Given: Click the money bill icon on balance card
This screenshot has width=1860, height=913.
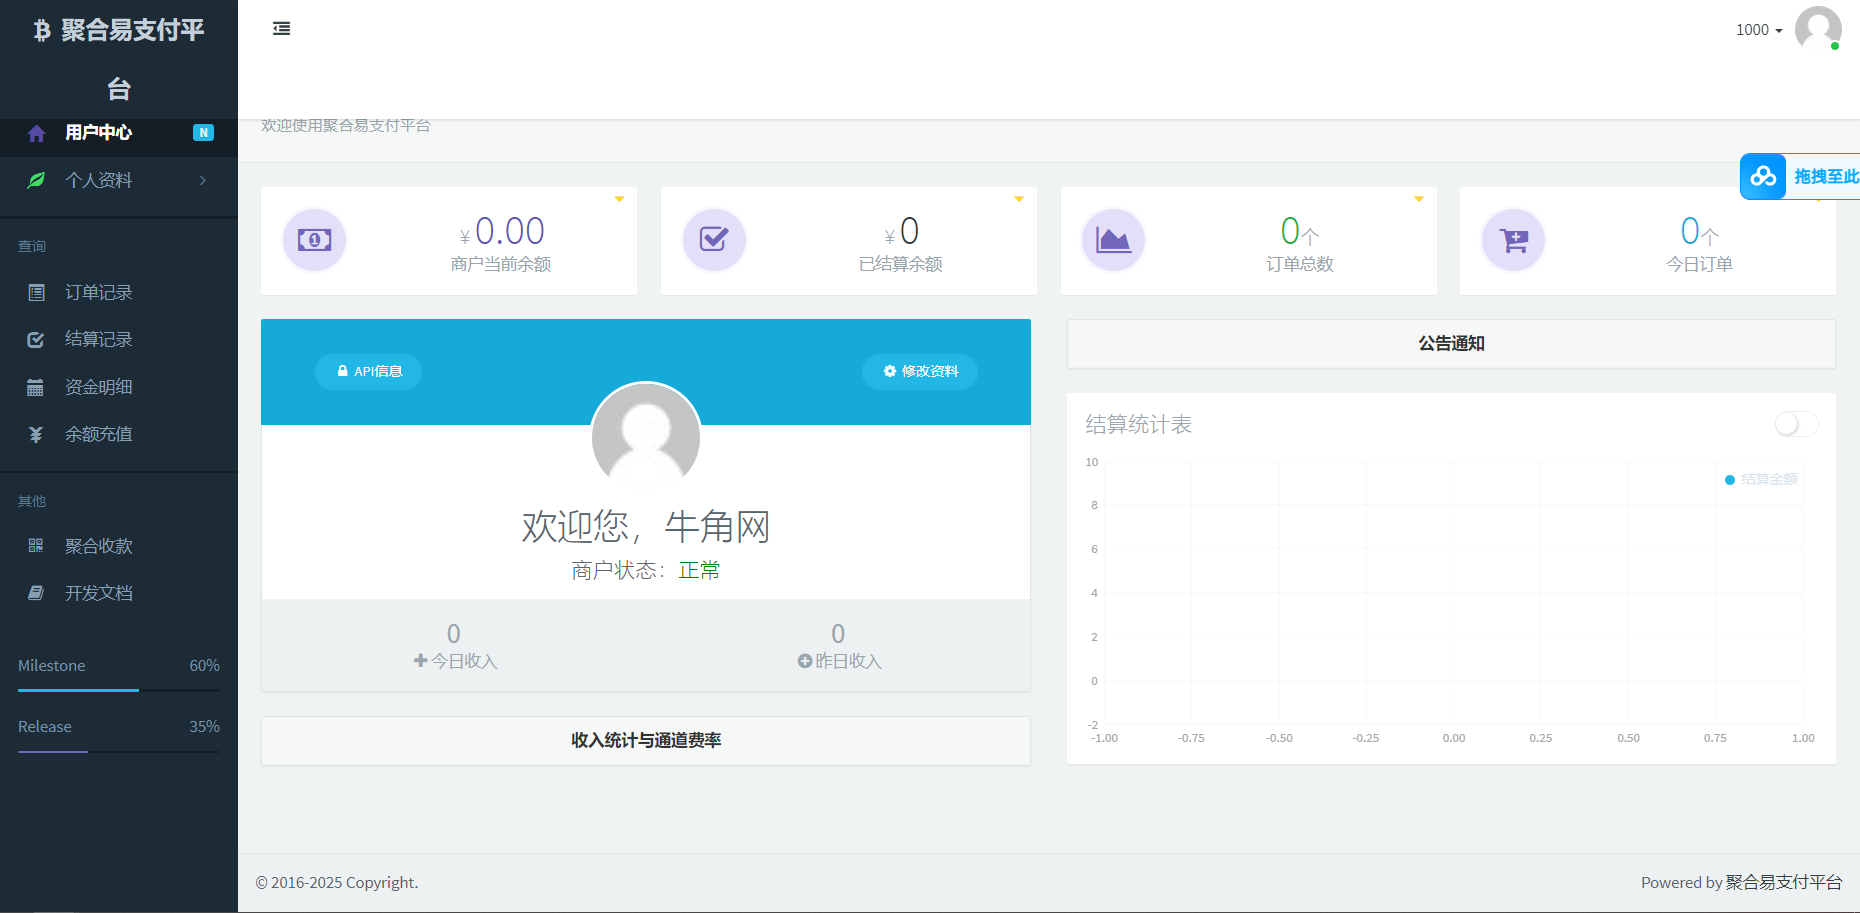Looking at the screenshot, I should click(x=314, y=240).
